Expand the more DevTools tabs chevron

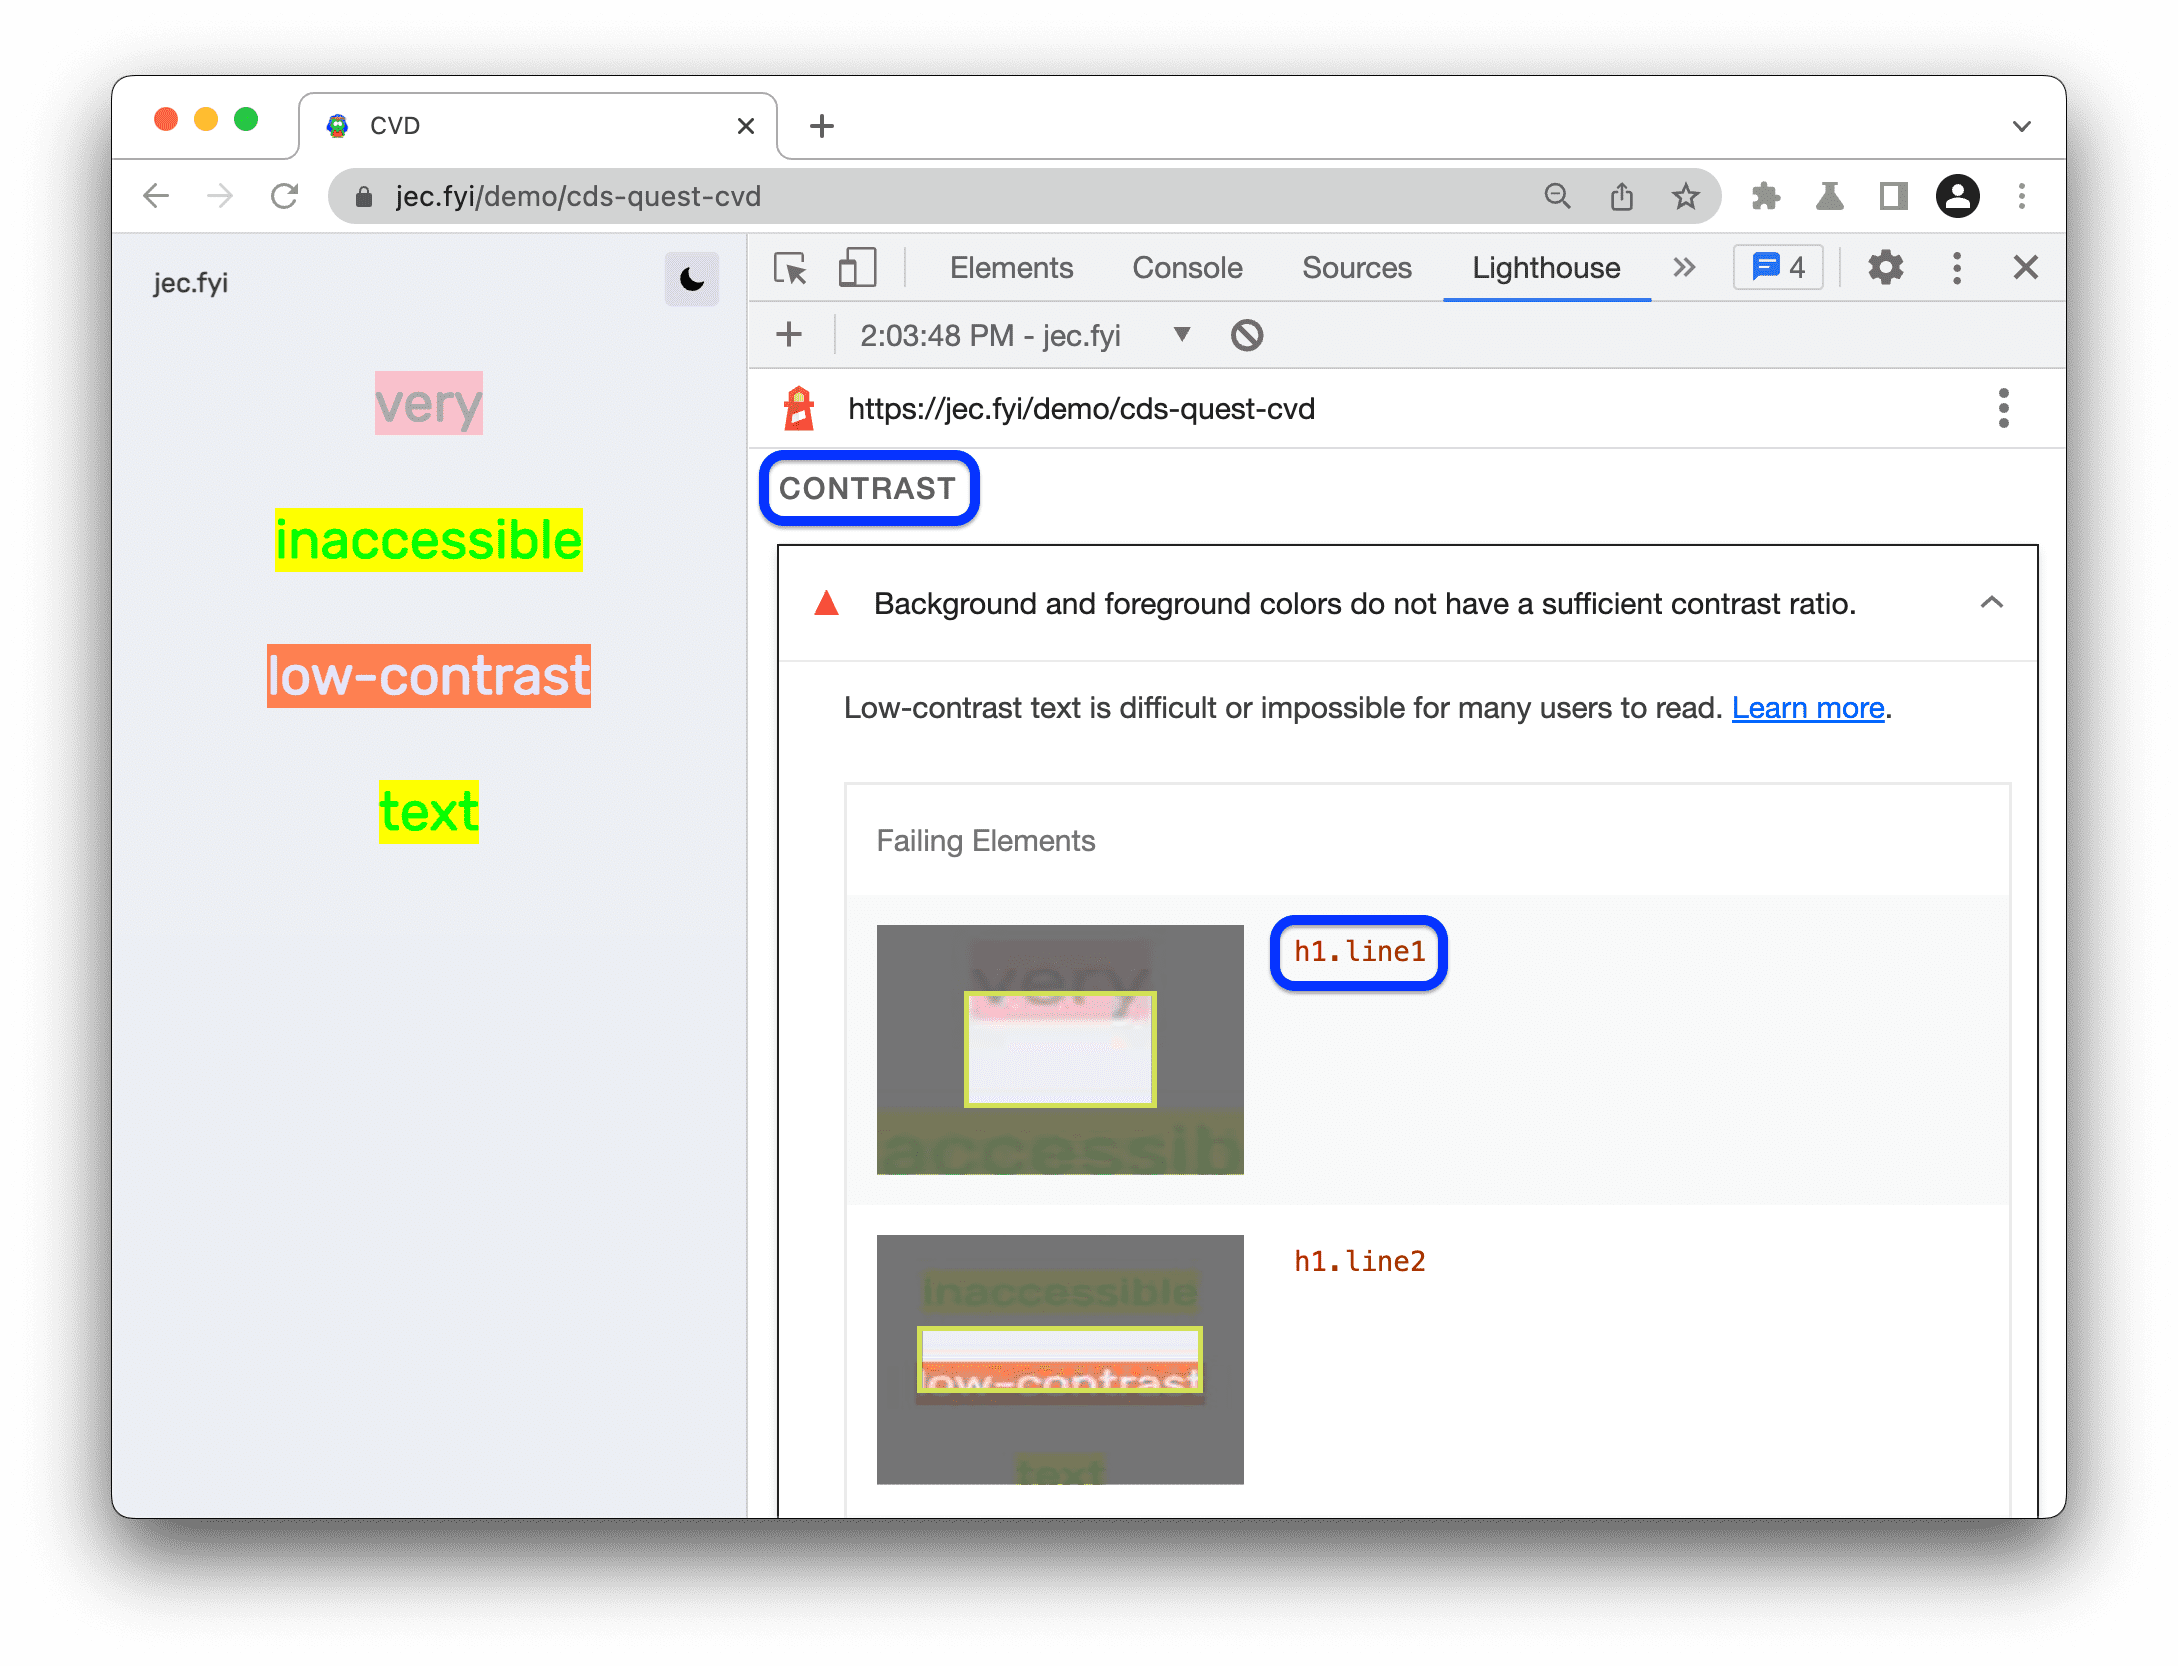click(x=1681, y=268)
